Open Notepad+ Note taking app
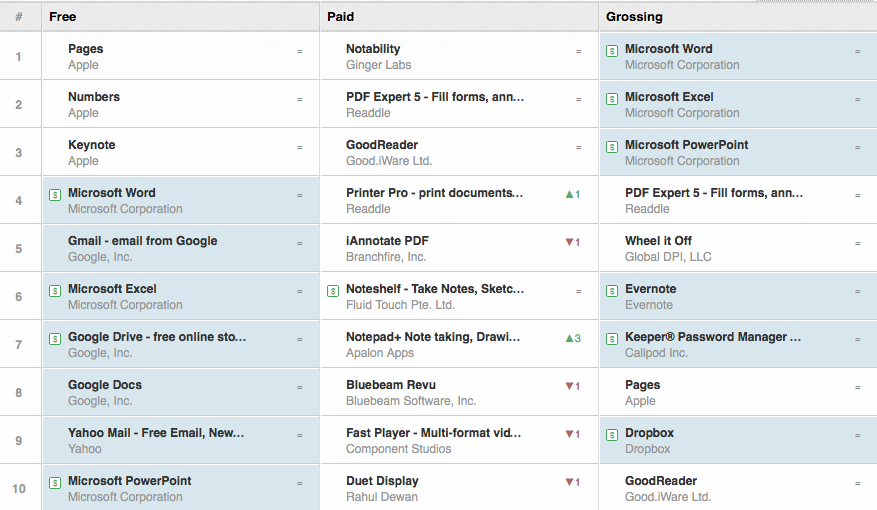 coord(433,337)
